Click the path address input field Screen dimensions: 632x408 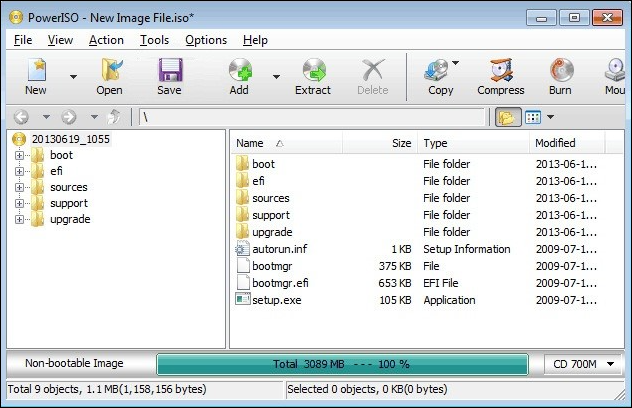click(x=312, y=117)
